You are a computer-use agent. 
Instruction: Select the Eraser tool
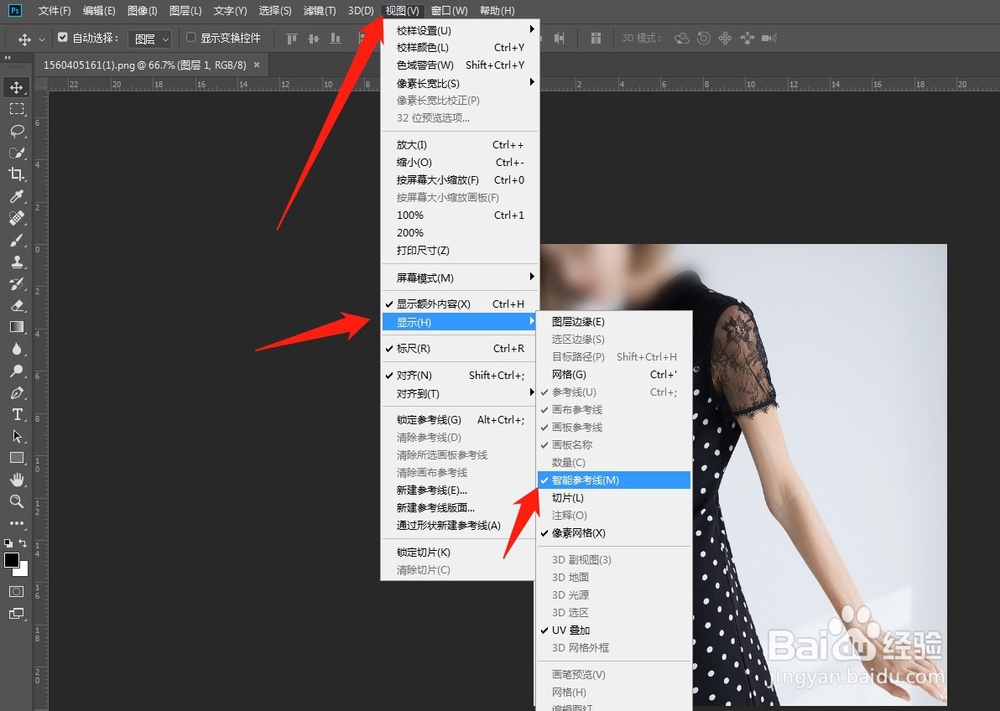tap(17, 305)
